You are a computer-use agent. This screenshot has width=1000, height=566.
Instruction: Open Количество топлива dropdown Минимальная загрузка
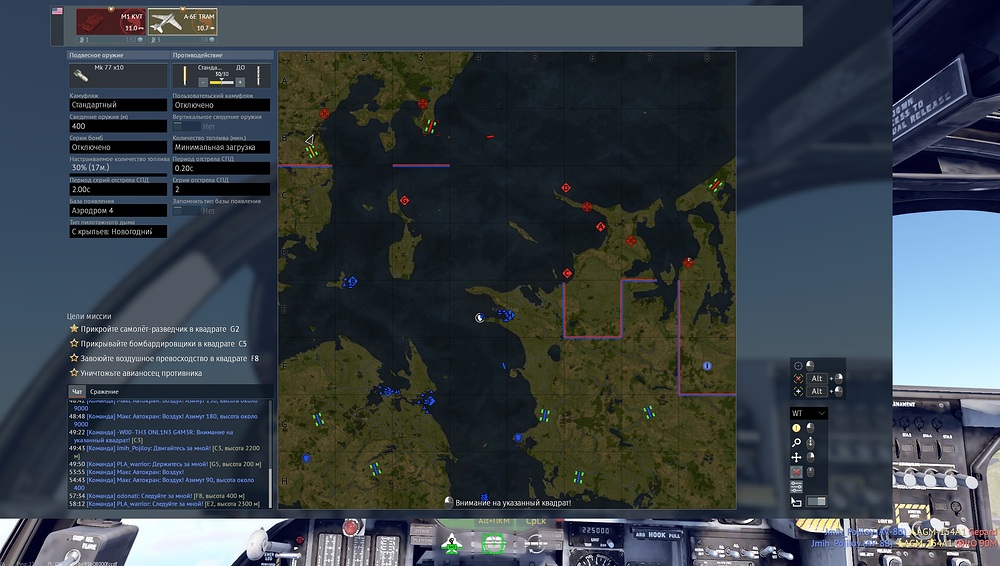click(221, 147)
